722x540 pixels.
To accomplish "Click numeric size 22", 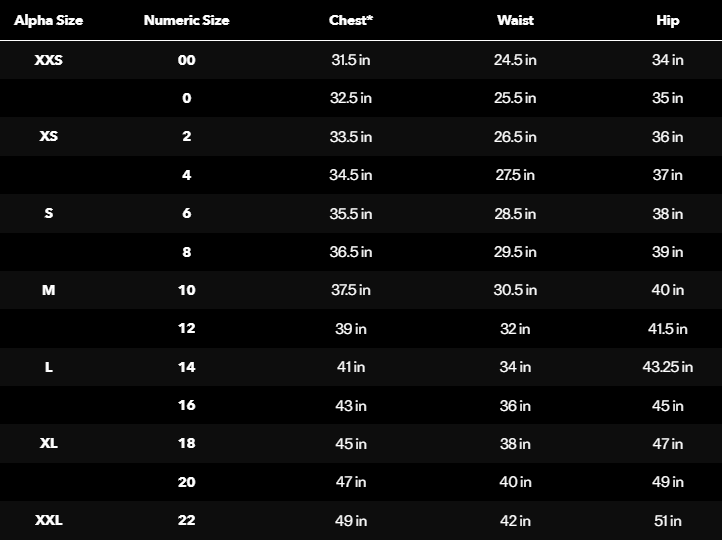I will point(186,520).
